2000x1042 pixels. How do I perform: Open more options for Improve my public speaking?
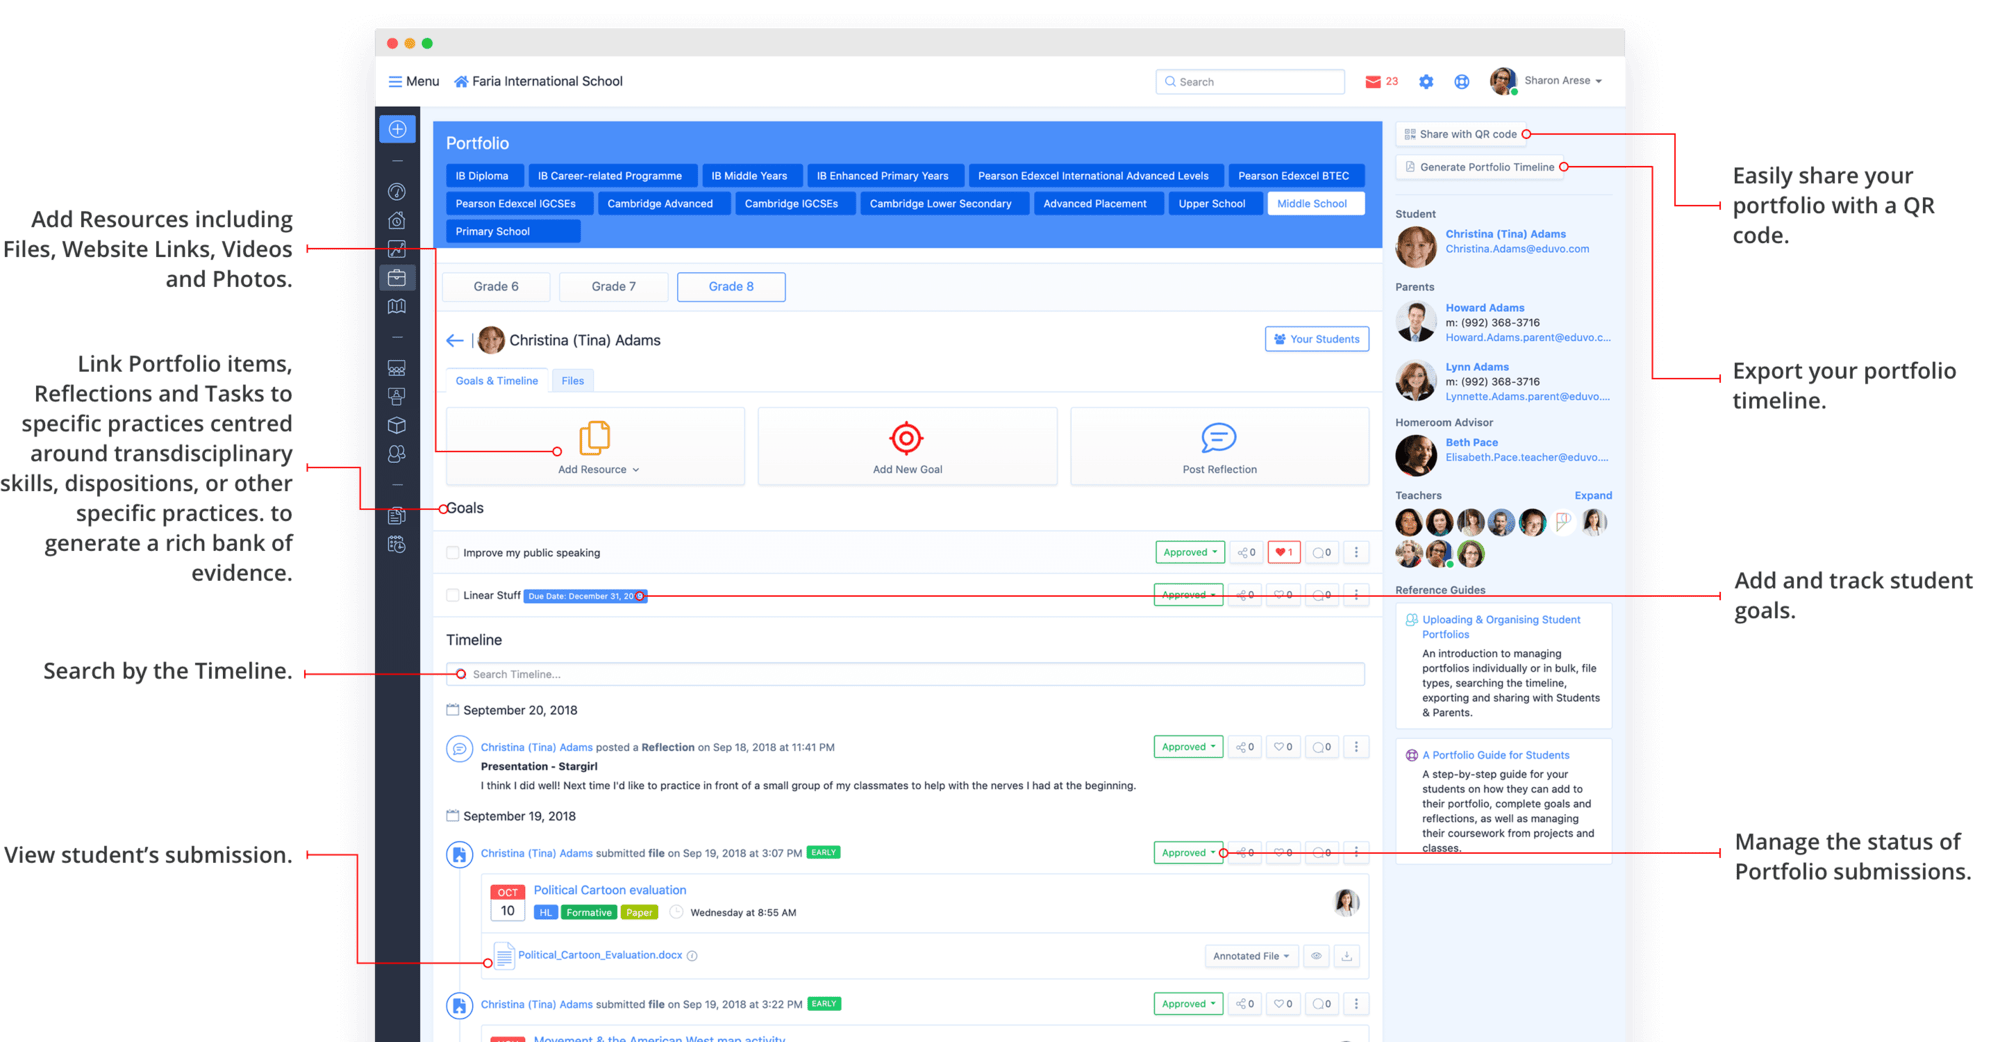1356,552
